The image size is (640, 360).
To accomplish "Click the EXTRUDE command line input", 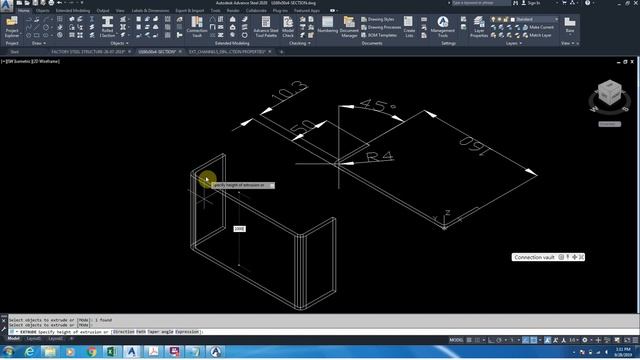I will 322,332.
